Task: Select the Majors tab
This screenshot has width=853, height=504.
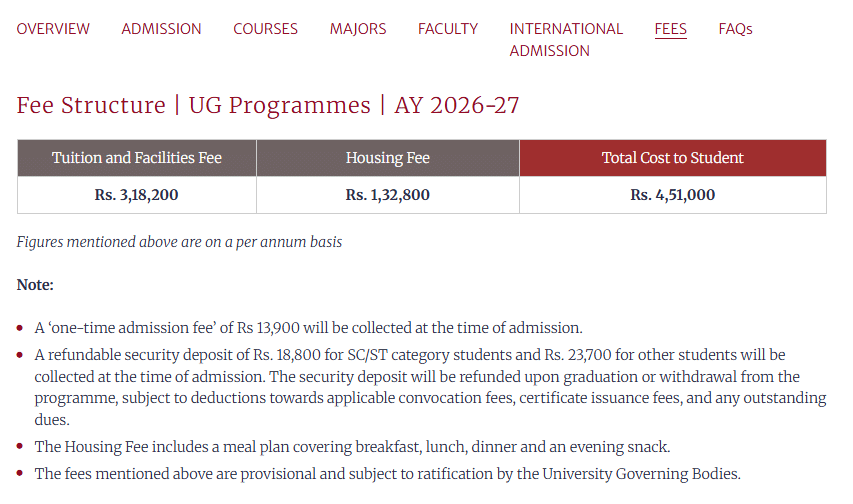Action: click(x=358, y=29)
